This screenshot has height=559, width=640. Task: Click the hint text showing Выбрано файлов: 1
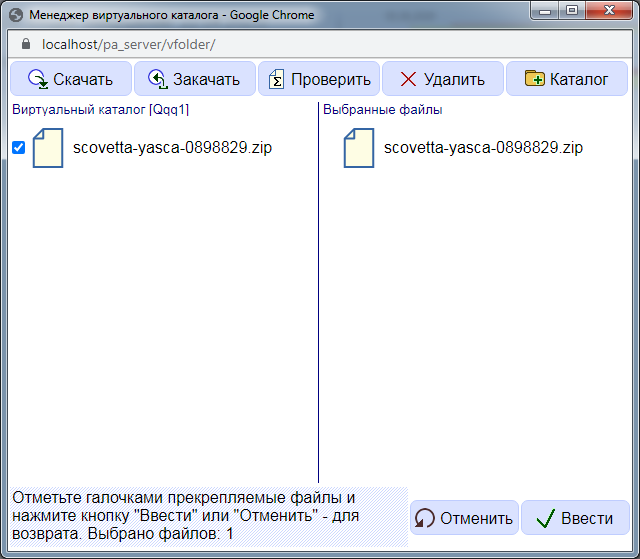(209, 516)
